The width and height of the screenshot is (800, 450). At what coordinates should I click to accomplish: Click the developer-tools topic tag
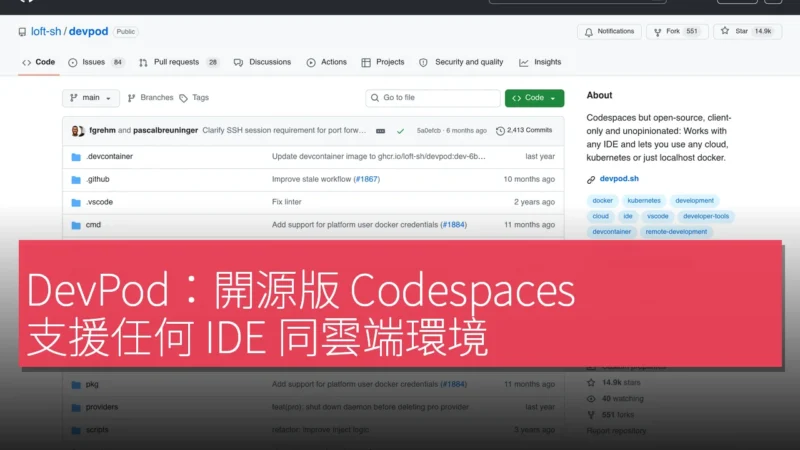click(x=706, y=216)
